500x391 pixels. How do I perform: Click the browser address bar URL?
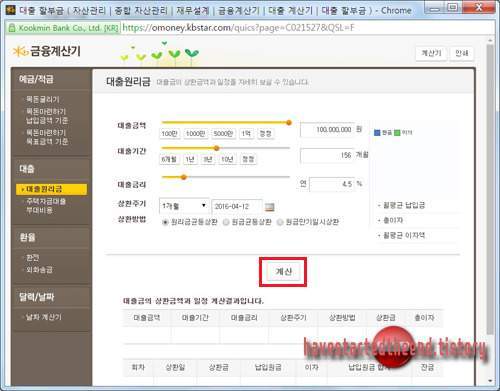pos(238,28)
